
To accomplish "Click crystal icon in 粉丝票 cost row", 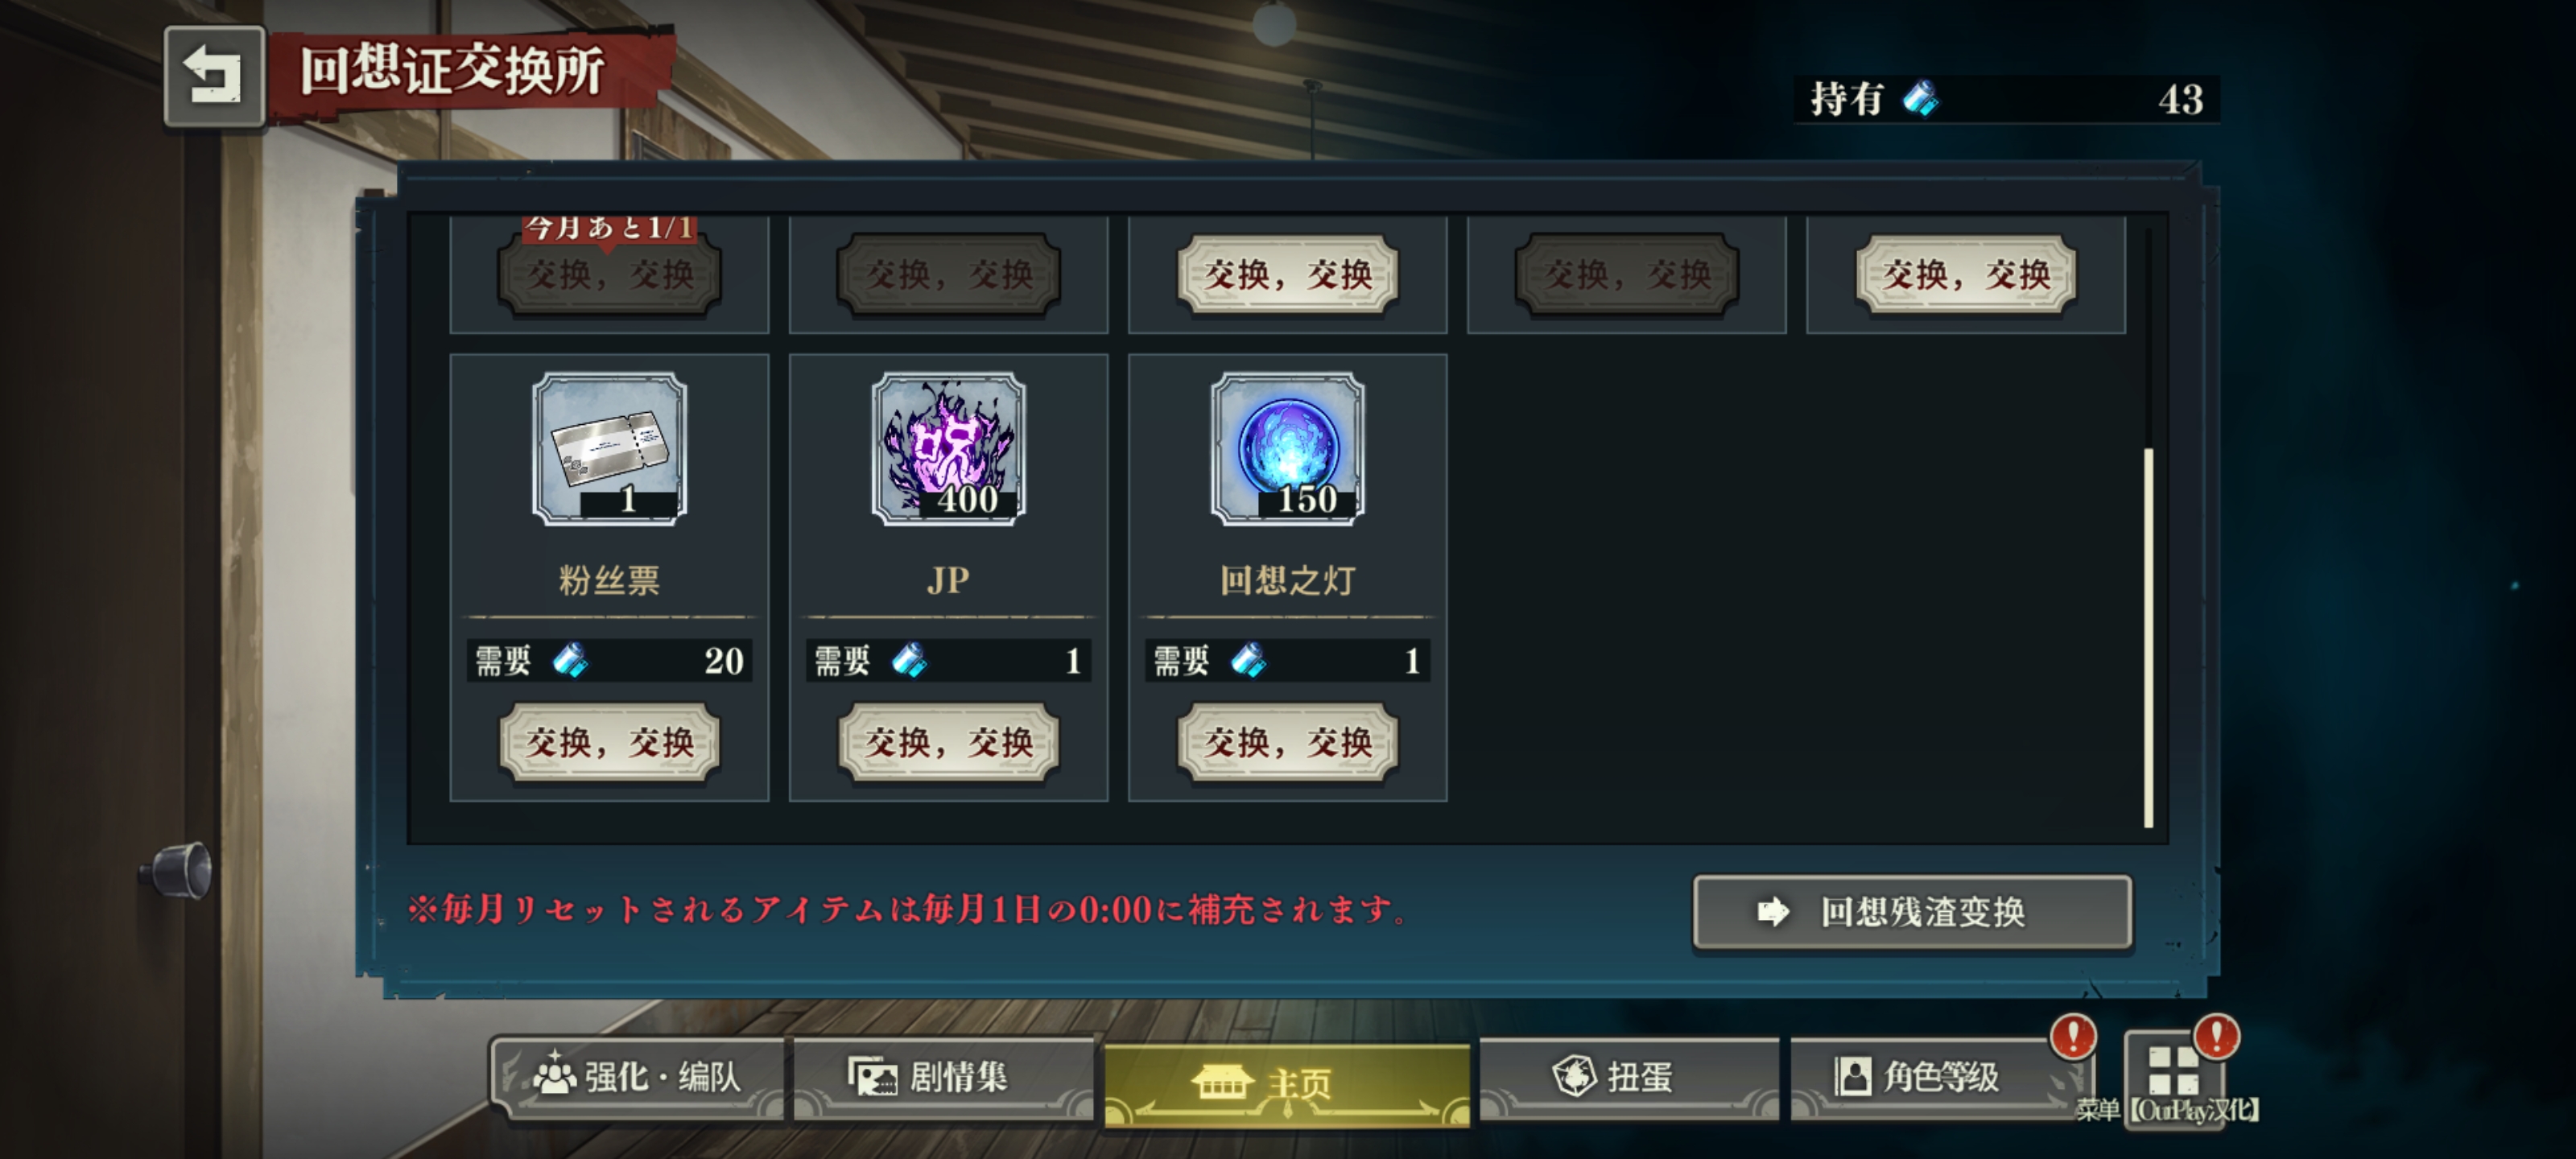I will point(570,660).
